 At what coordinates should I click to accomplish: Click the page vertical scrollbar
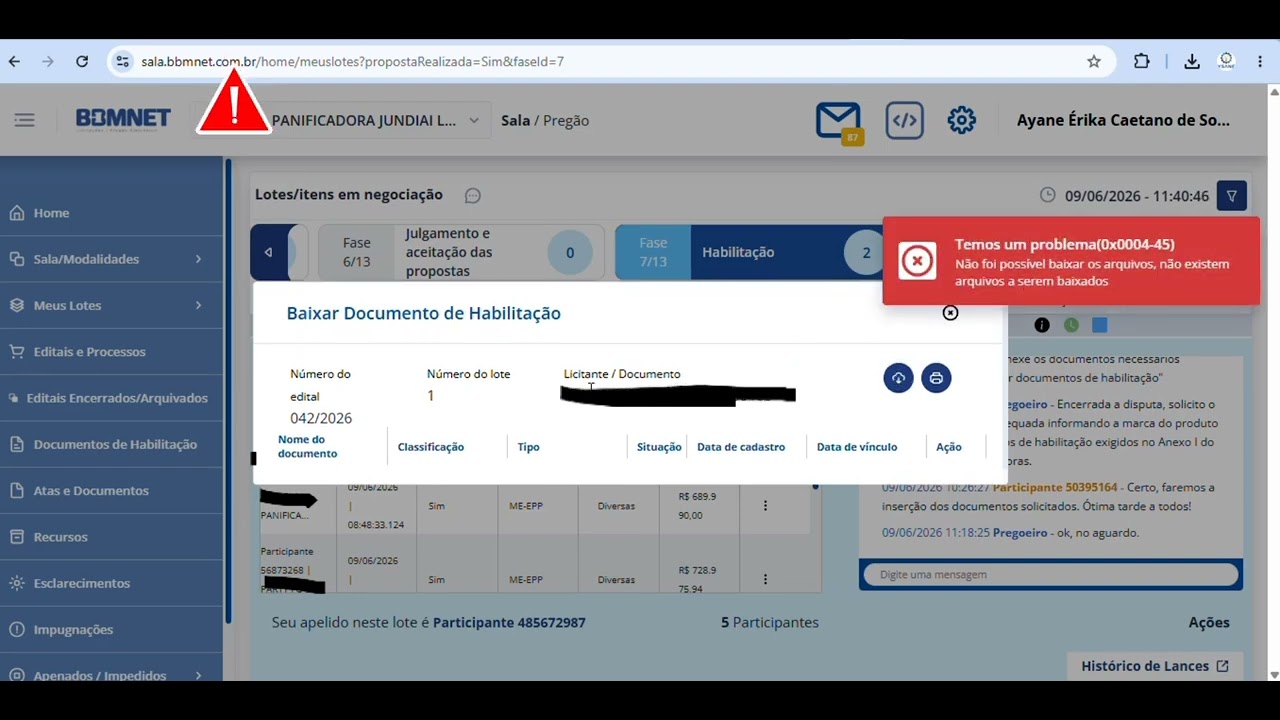[1273, 380]
